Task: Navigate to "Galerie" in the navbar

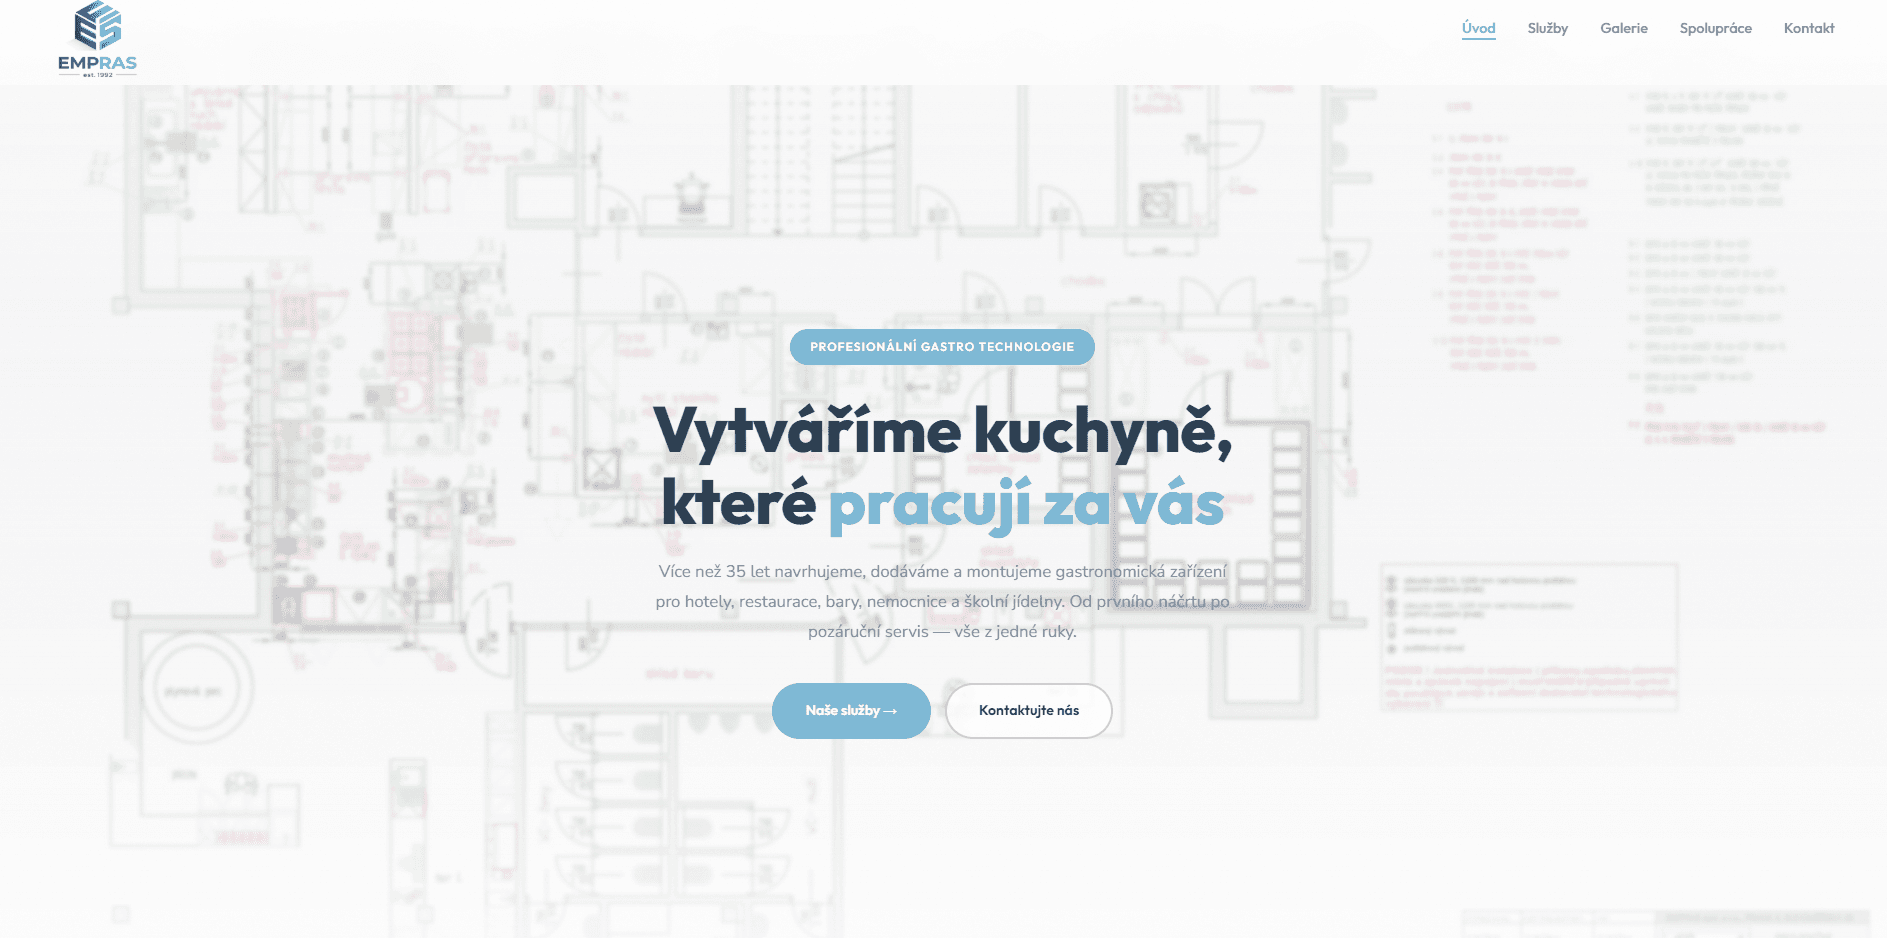Action: pyautogui.click(x=1623, y=28)
